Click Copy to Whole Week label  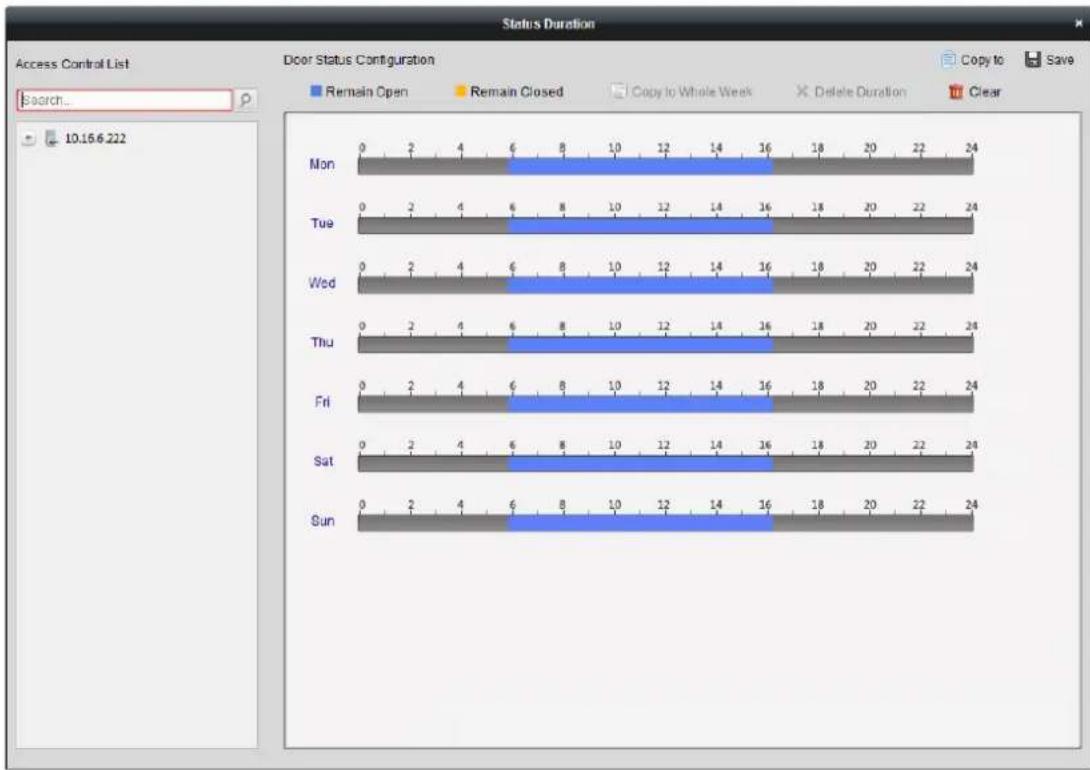pyautogui.click(x=692, y=92)
